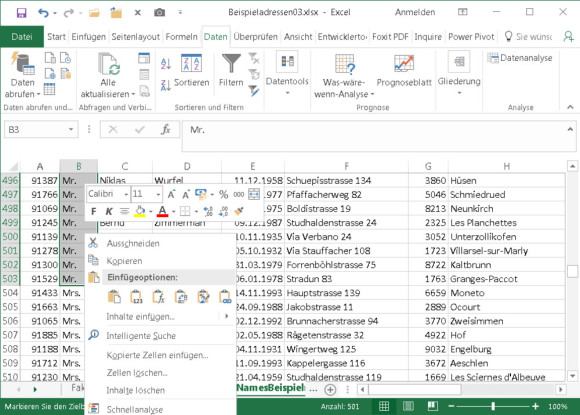
Task: Expand the Name Box dropdown arrow
Action: [x=71, y=129]
